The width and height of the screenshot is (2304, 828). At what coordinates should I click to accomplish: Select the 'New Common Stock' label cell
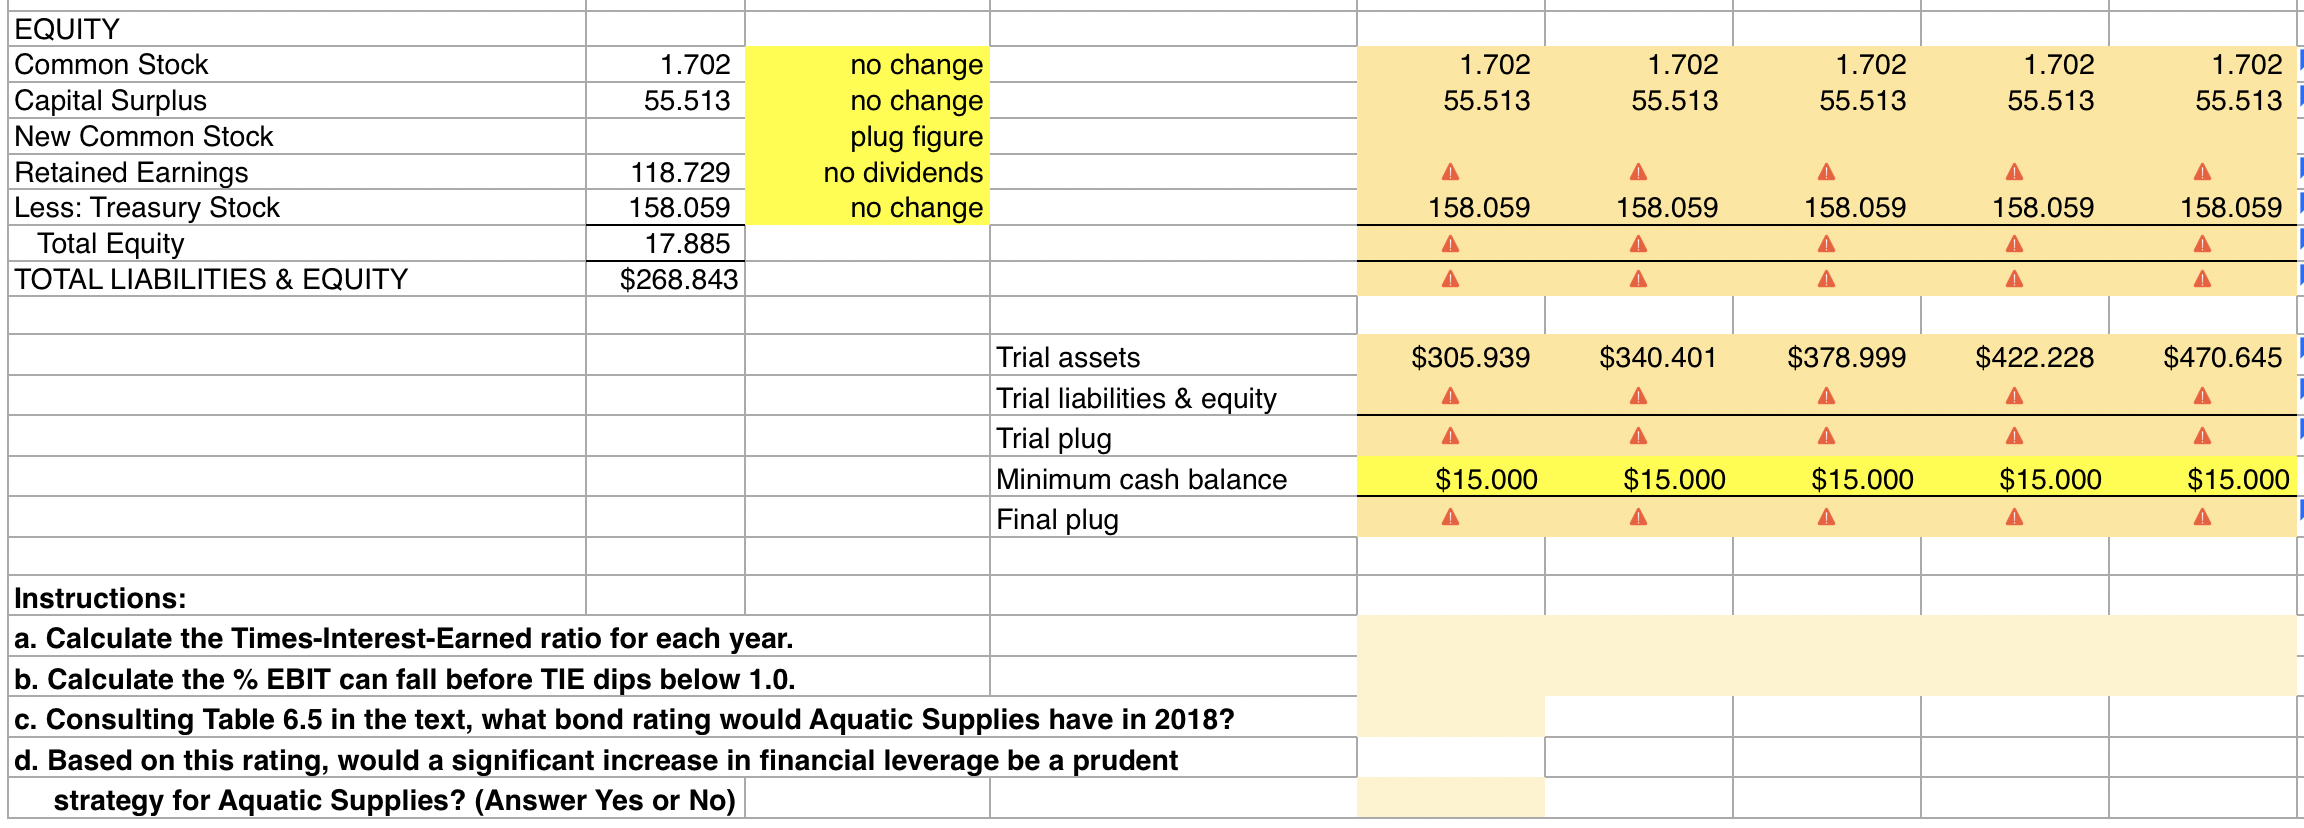[144, 136]
